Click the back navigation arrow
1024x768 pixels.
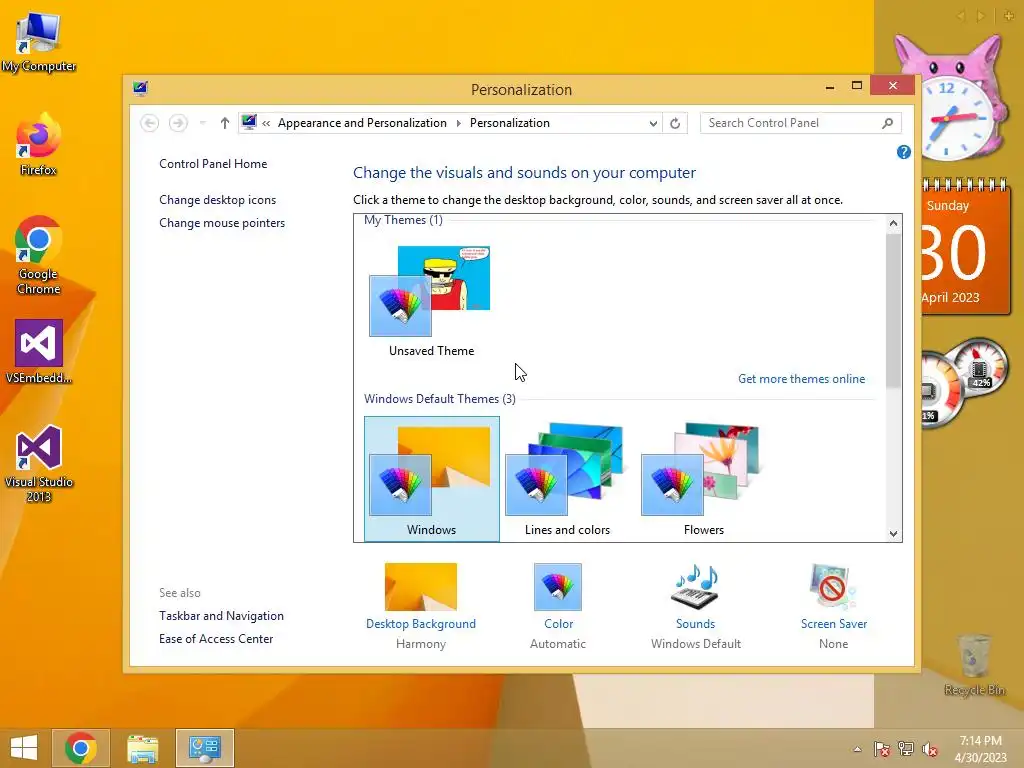point(150,123)
